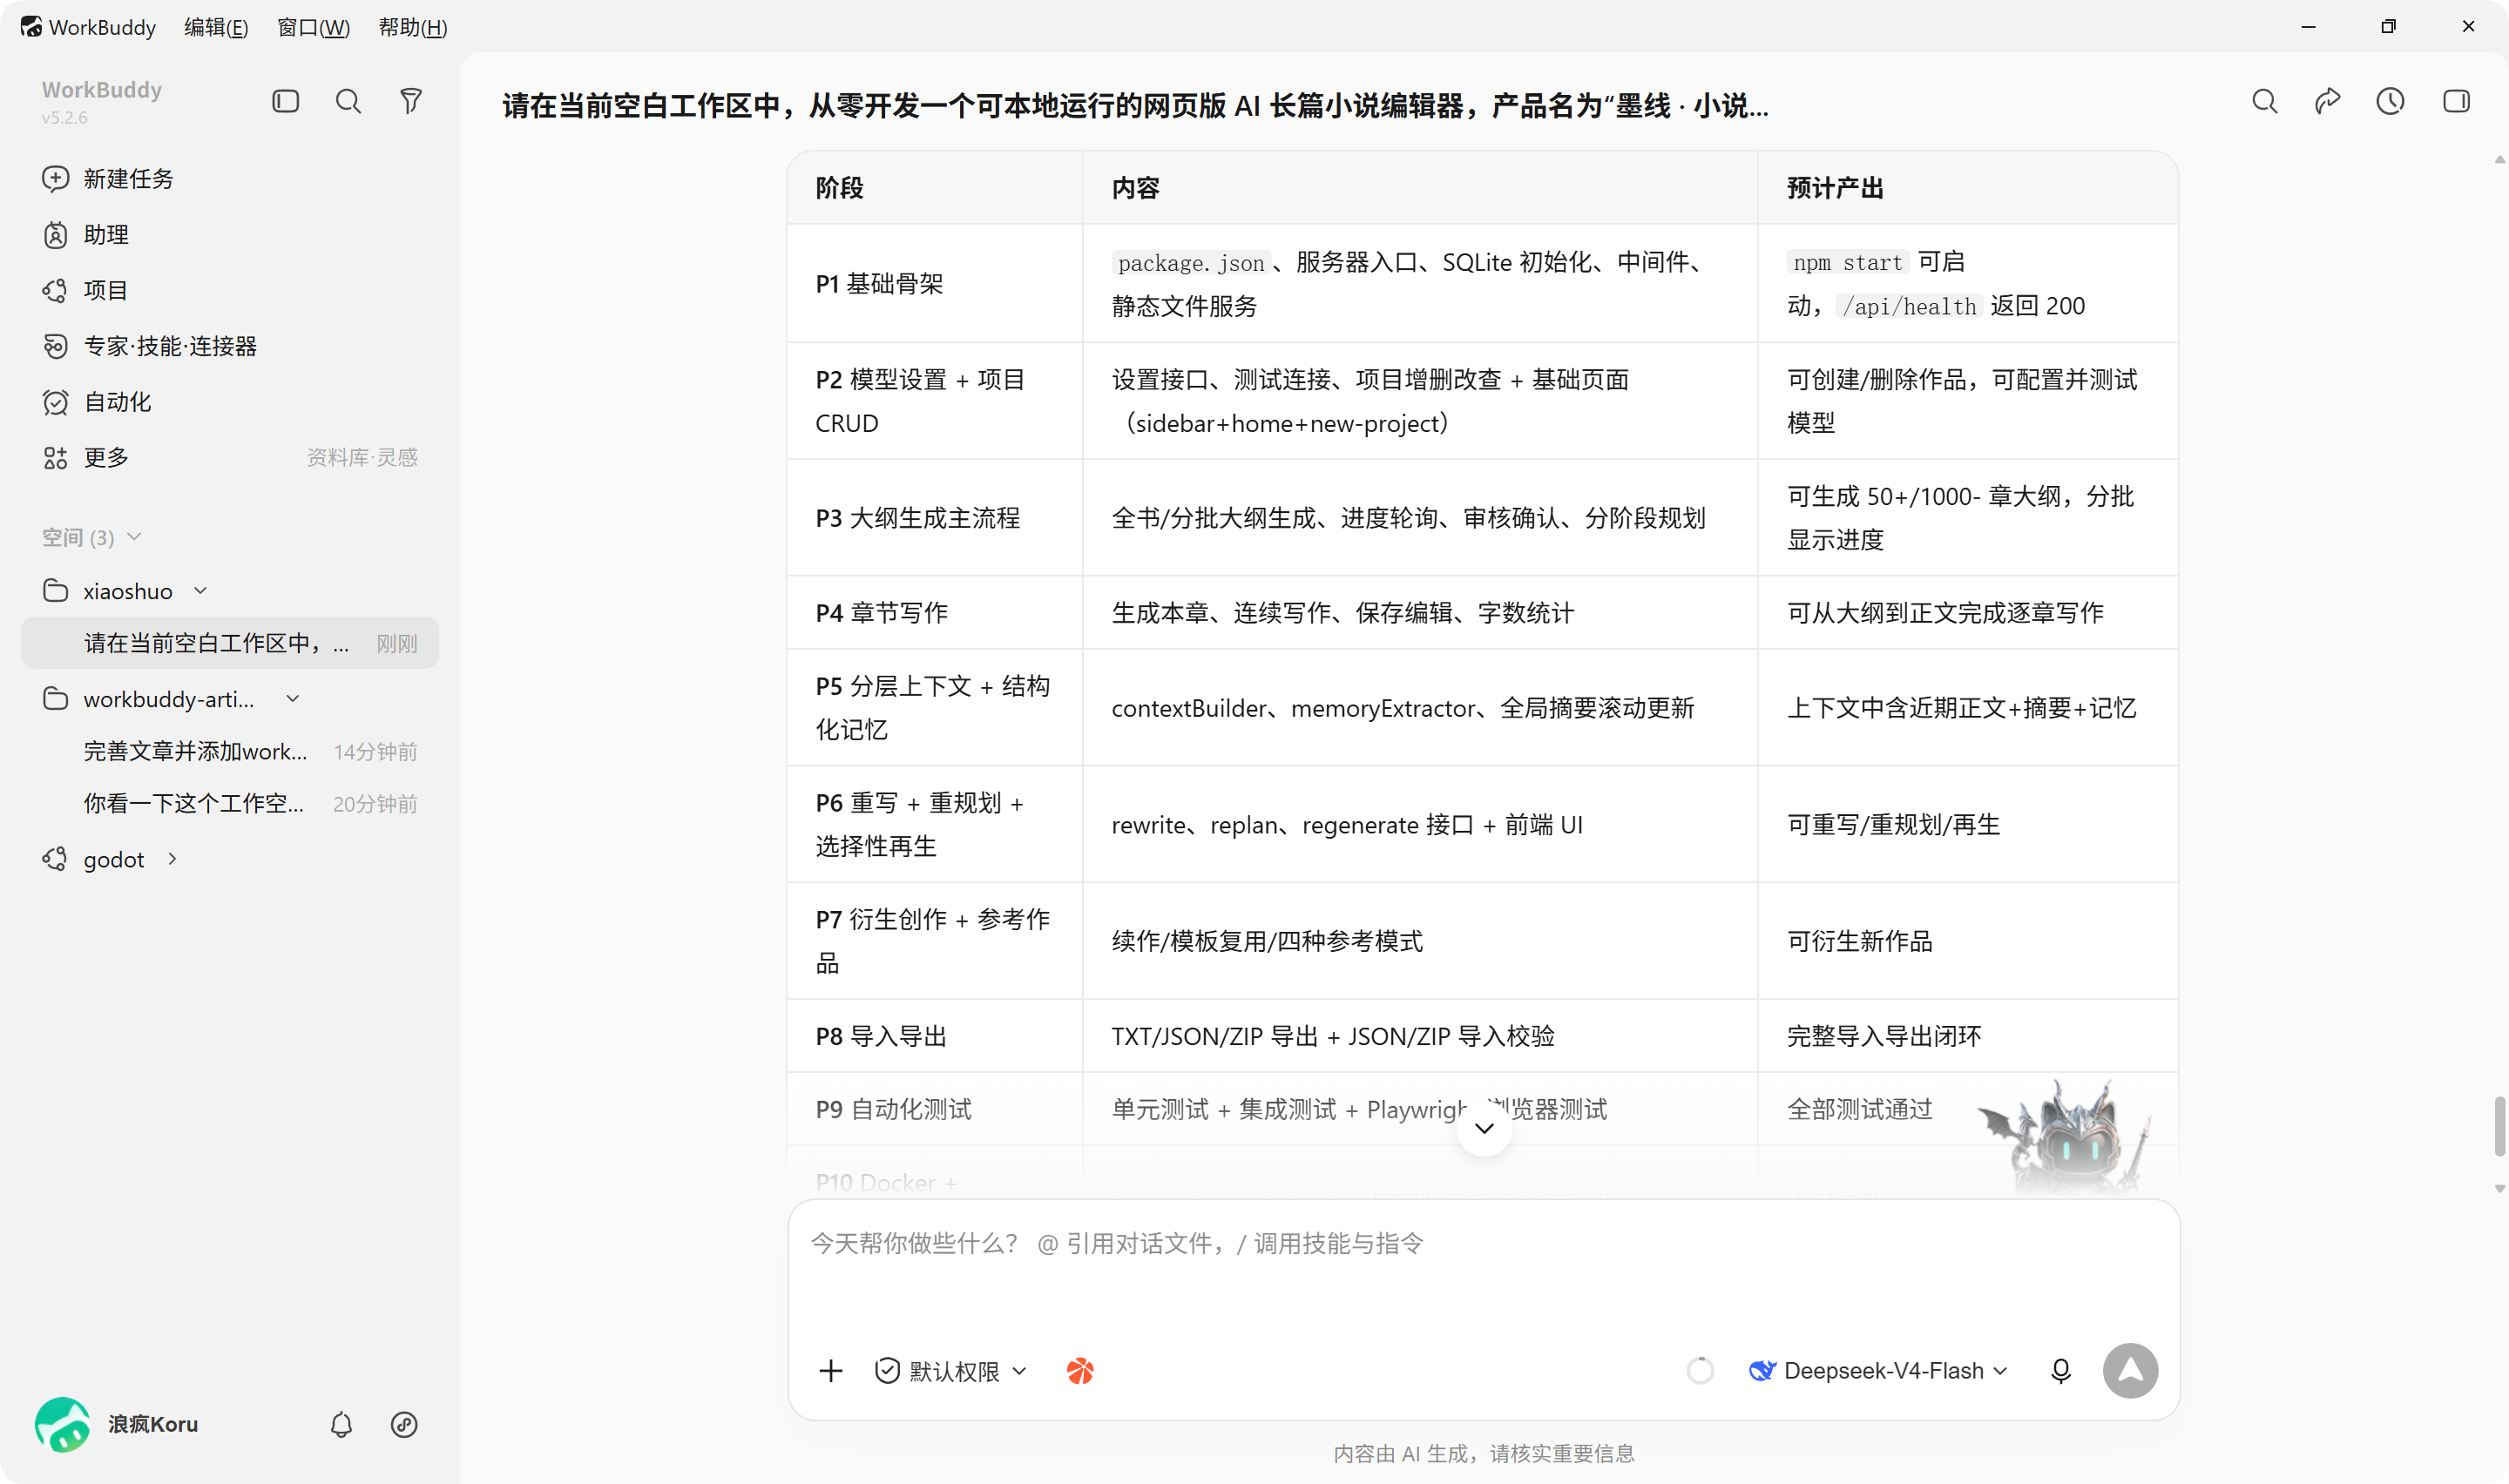Click the circular icon beside the bell
This screenshot has width=2509, height=1484.
(x=404, y=1425)
